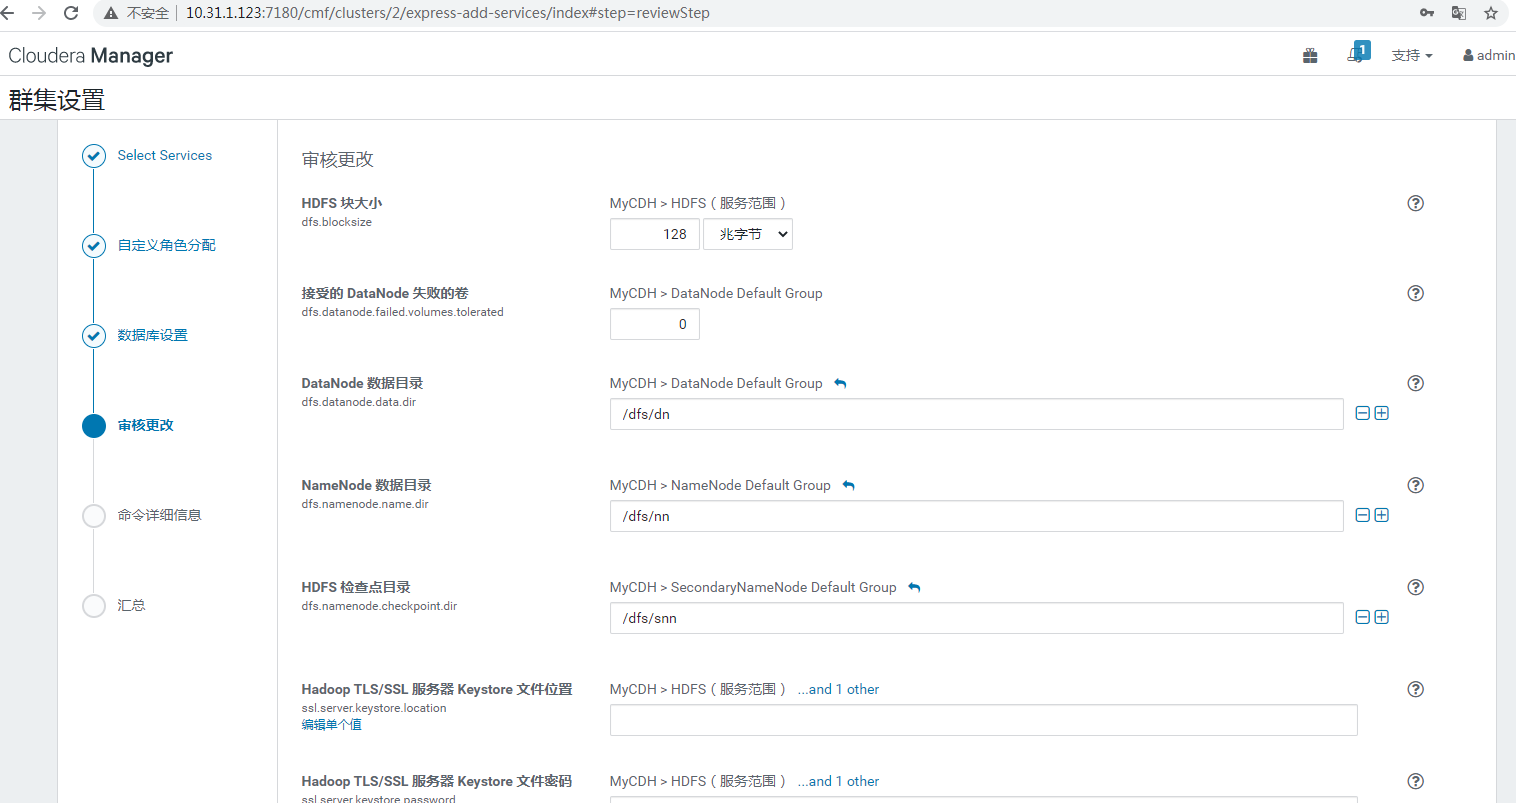Image resolution: width=1516 pixels, height=803 pixels.
Task: Open help for NameNode data directory
Action: tap(1415, 485)
